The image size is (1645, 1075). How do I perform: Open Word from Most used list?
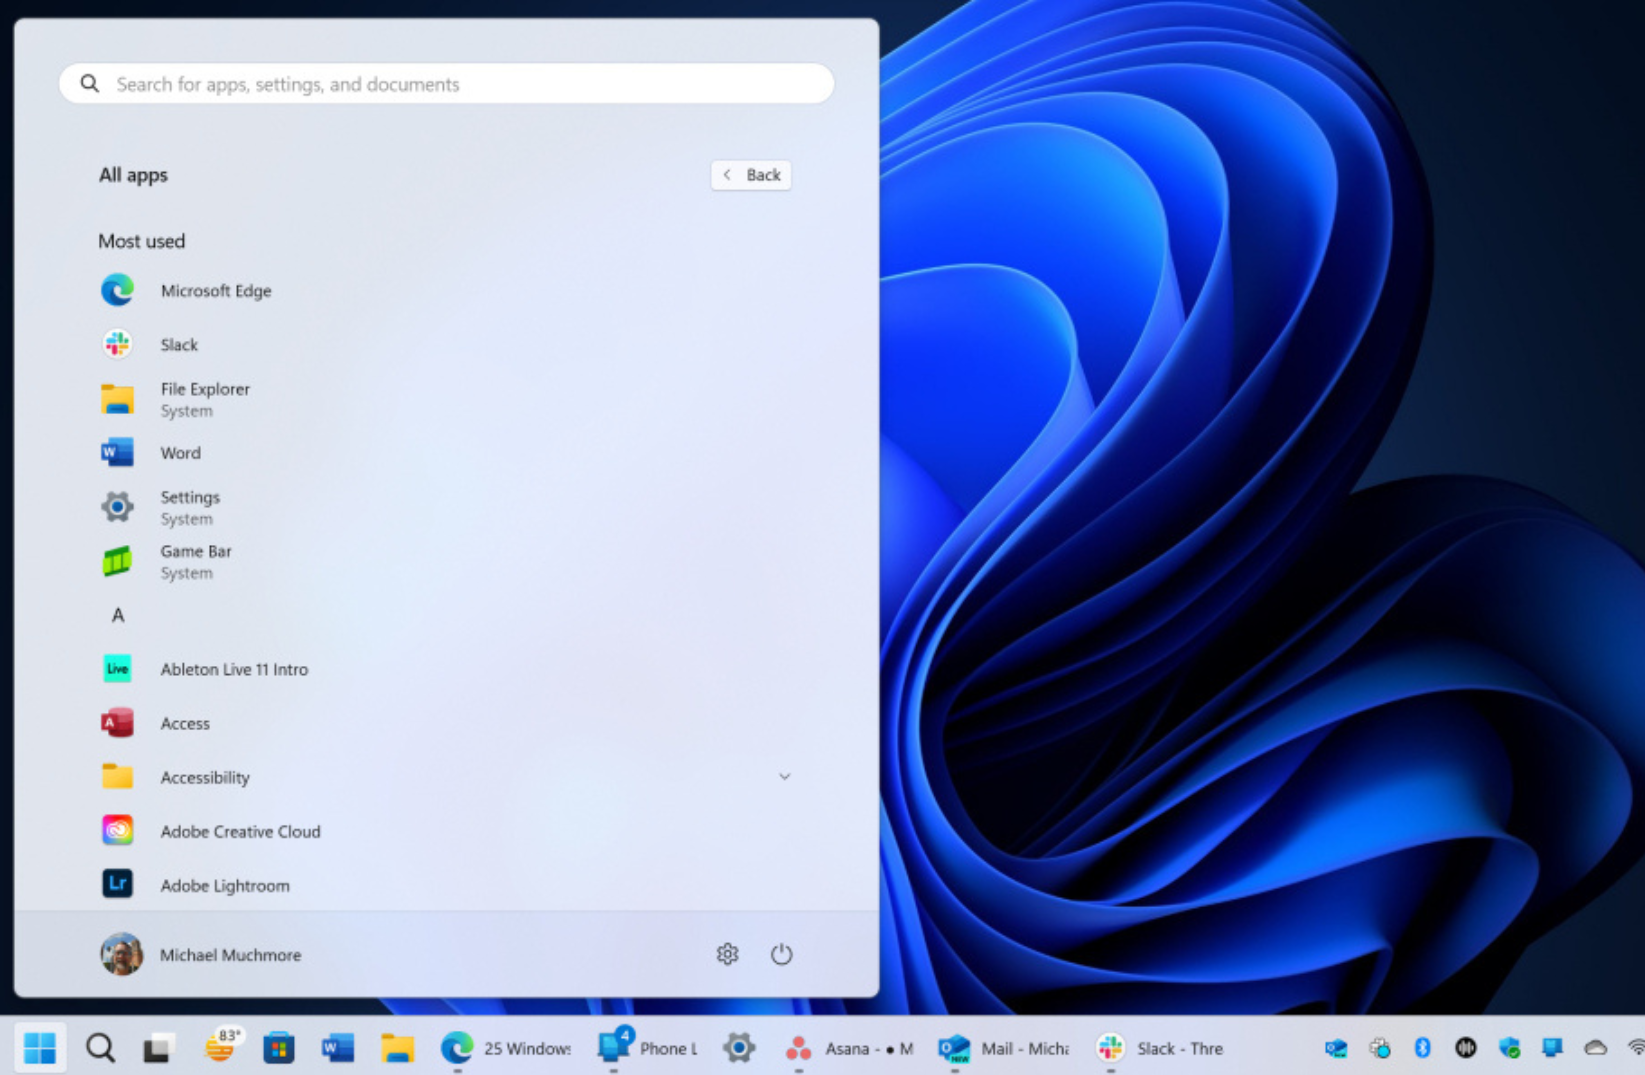click(x=180, y=452)
